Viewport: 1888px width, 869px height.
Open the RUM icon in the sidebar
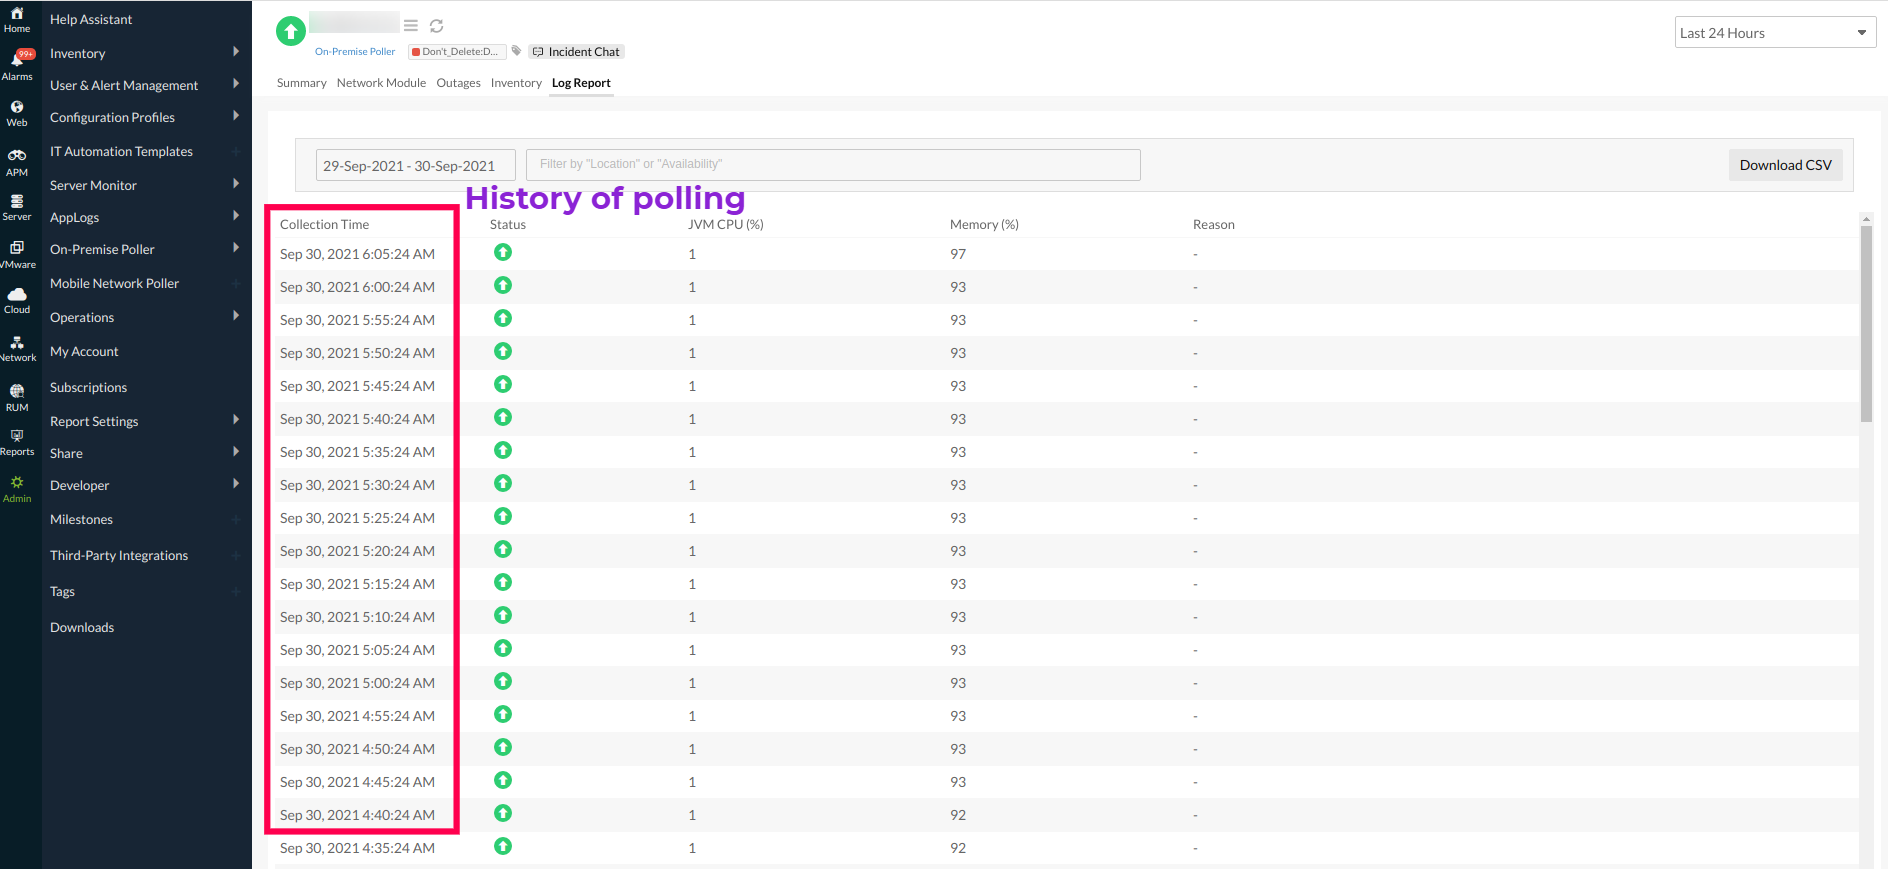(x=17, y=397)
